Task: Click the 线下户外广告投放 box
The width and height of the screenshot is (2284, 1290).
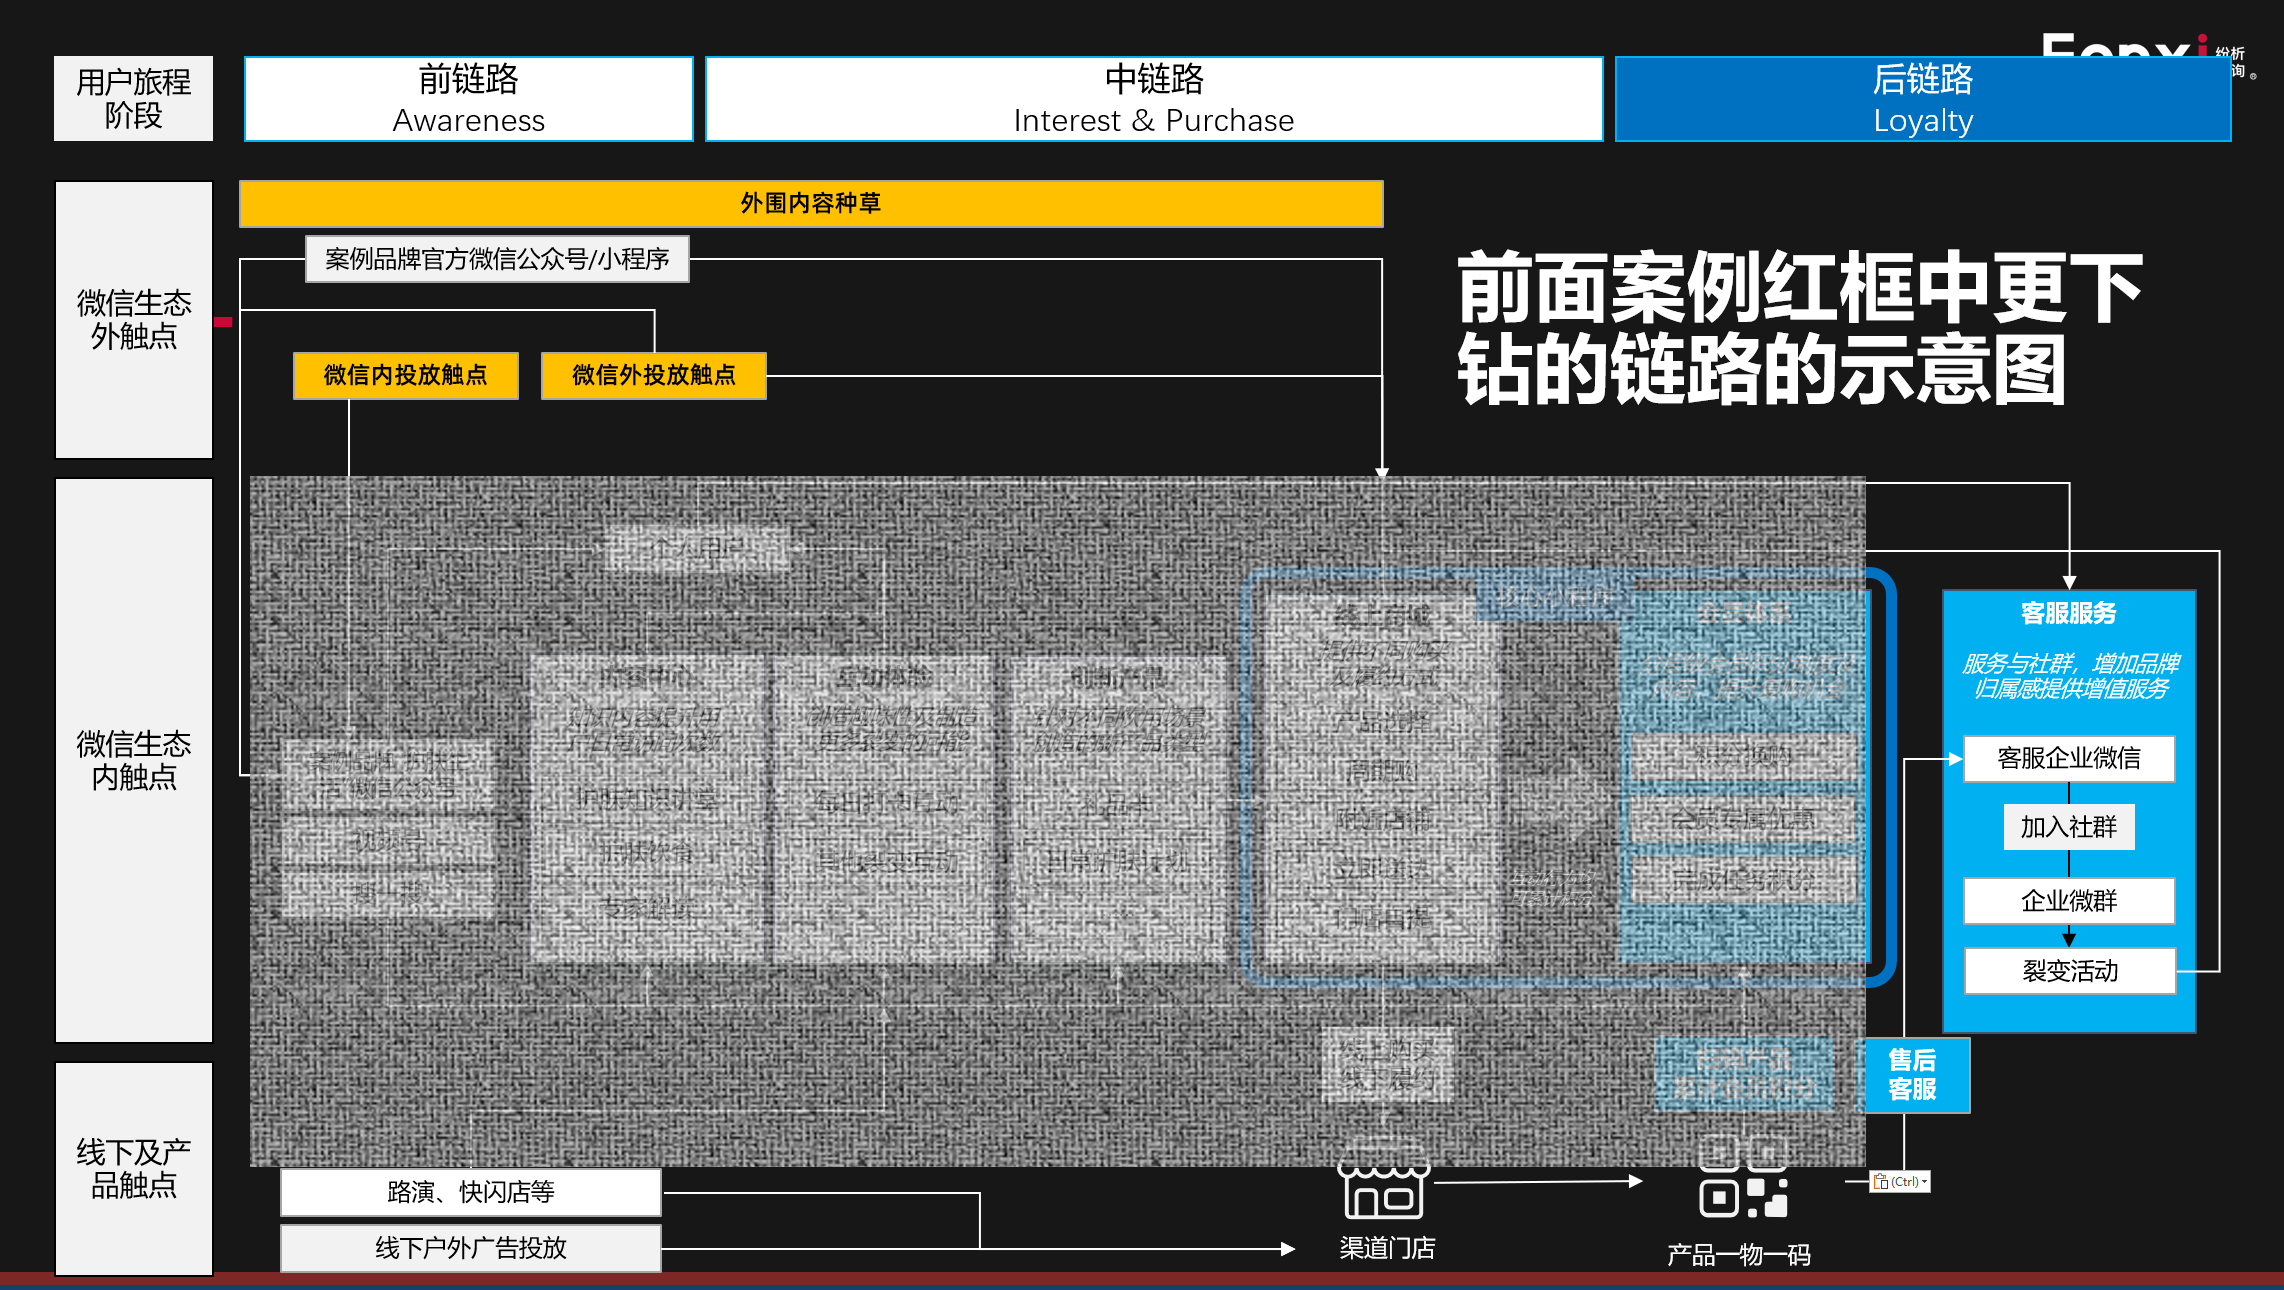Action: pyautogui.click(x=470, y=1248)
